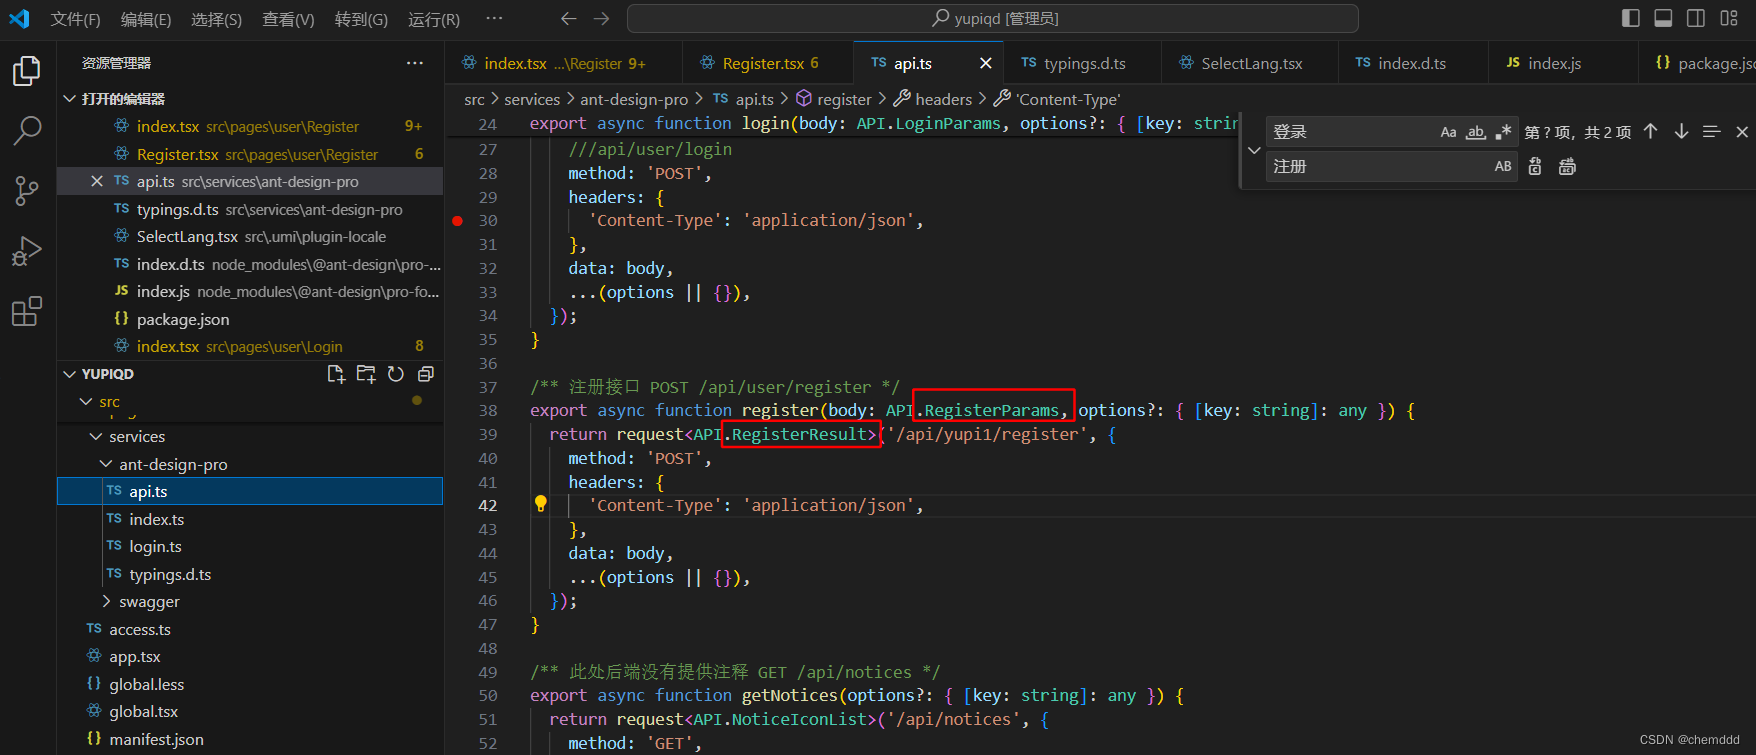1756x755 pixels.
Task: Open the Search view in activity bar
Action: coord(27,130)
